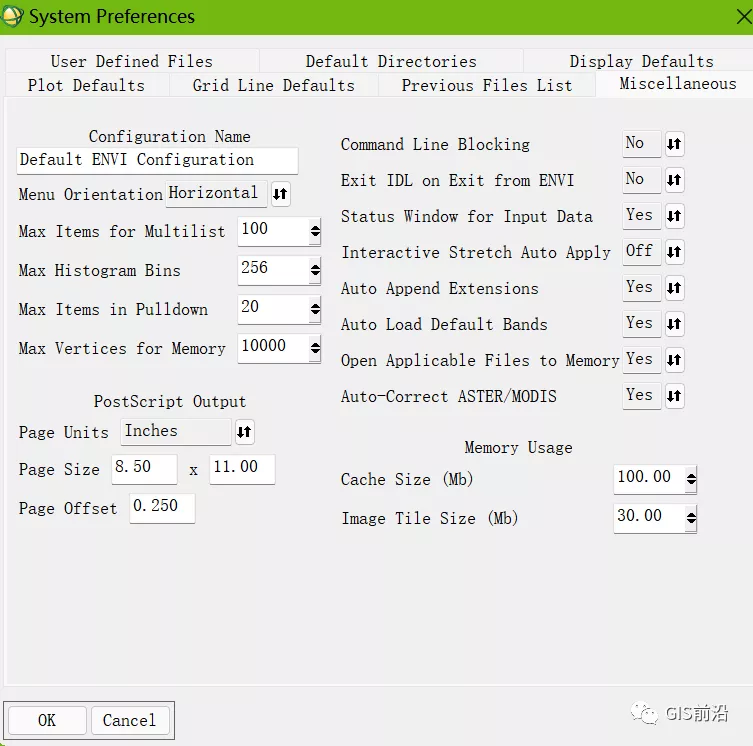Switch Page Units with arrow button
The width and height of the screenshot is (753, 746).
pos(244,432)
